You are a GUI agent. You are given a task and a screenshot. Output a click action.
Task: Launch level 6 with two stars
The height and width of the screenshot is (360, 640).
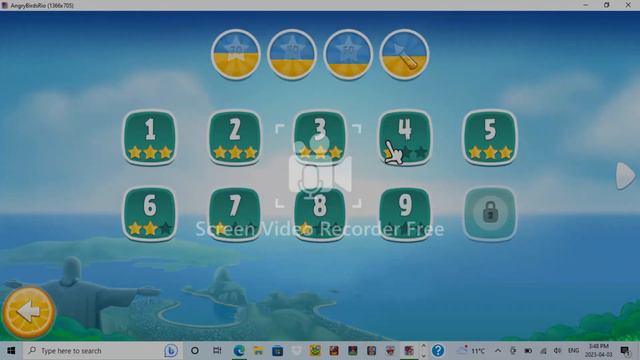[x=150, y=214]
